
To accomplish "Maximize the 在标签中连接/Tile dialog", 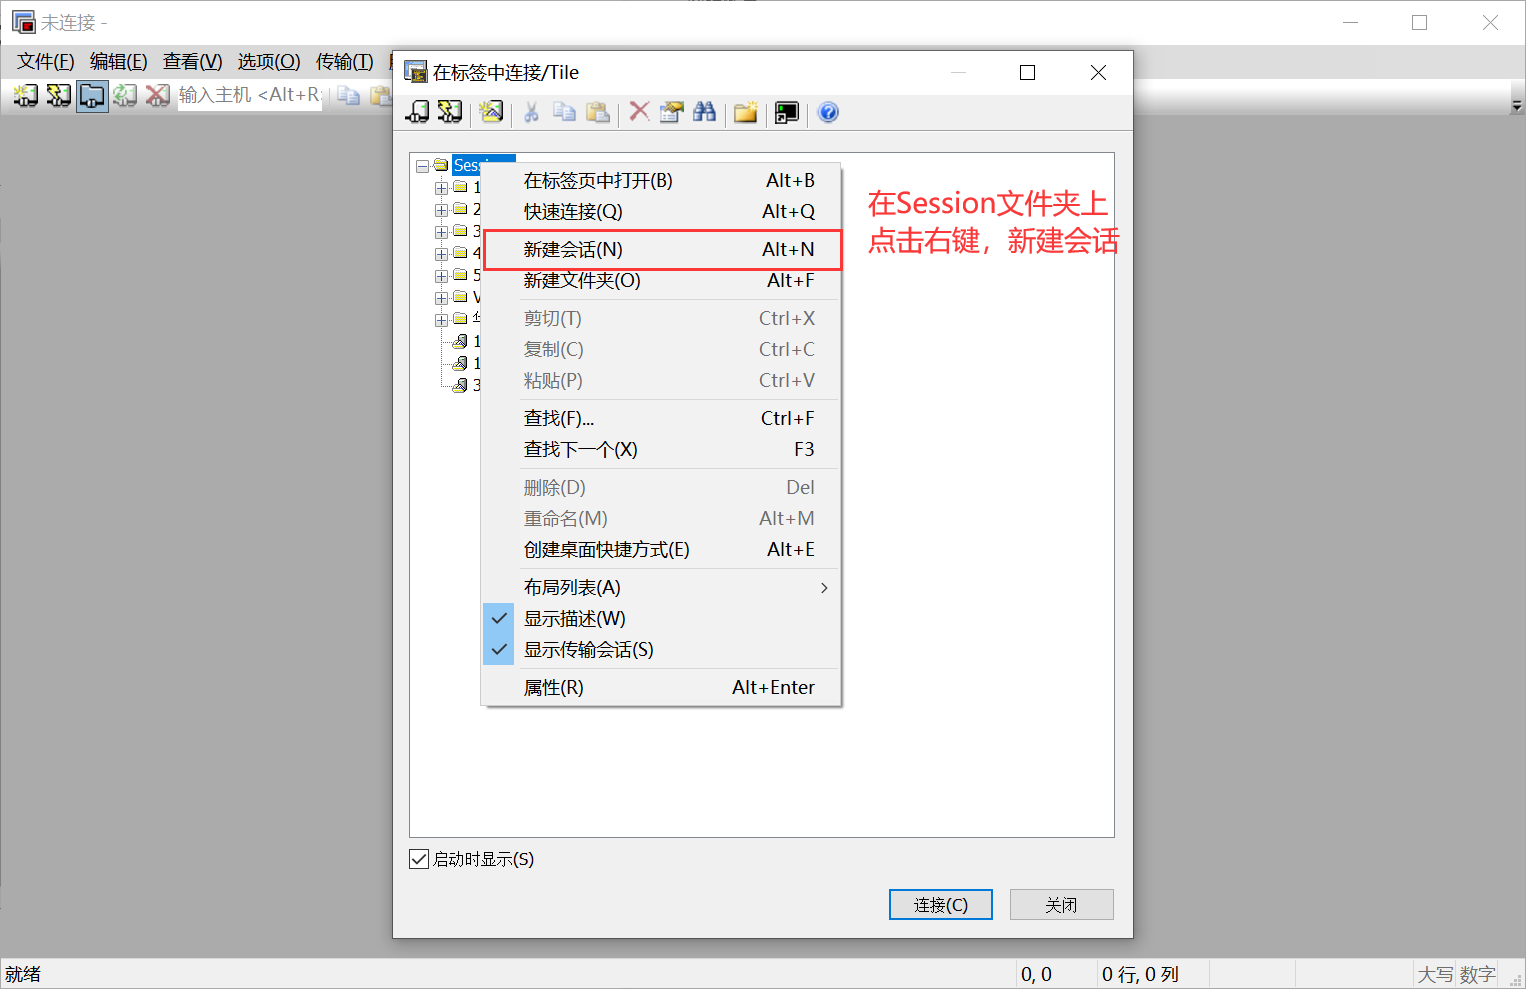I will pos(1027,73).
